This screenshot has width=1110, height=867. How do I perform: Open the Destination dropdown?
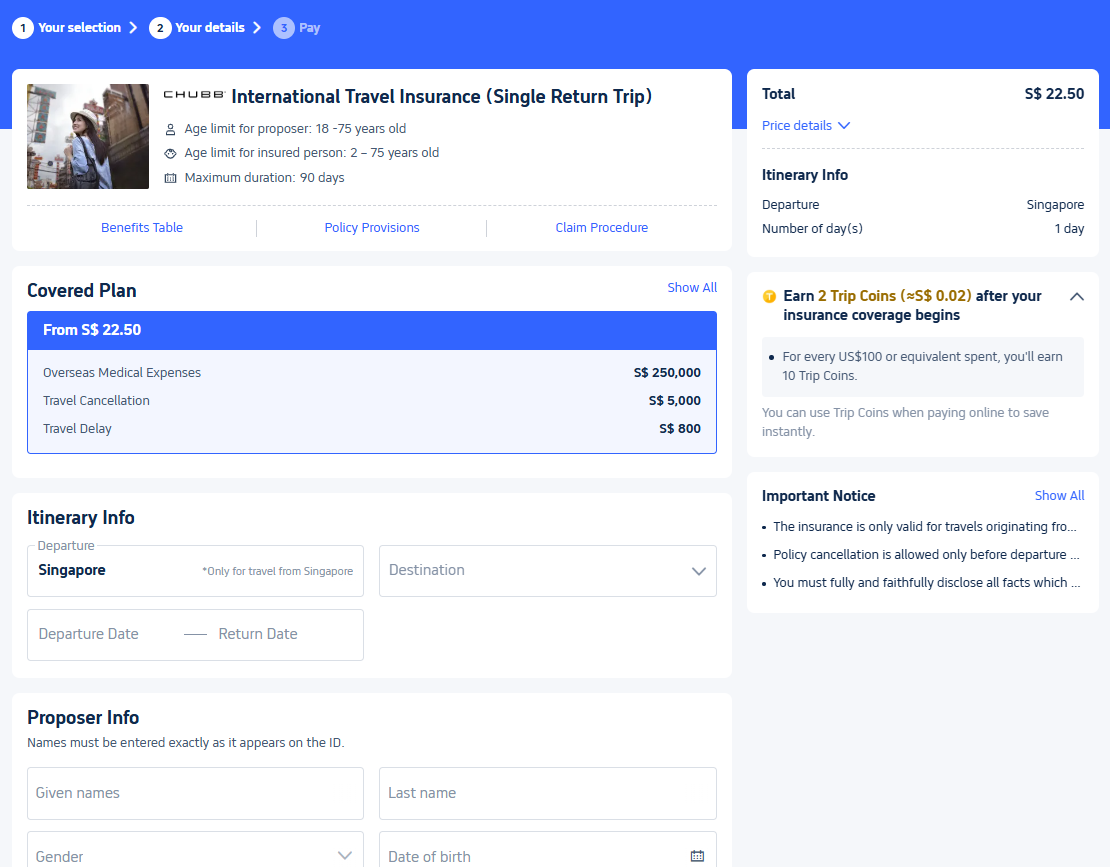(x=547, y=571)
